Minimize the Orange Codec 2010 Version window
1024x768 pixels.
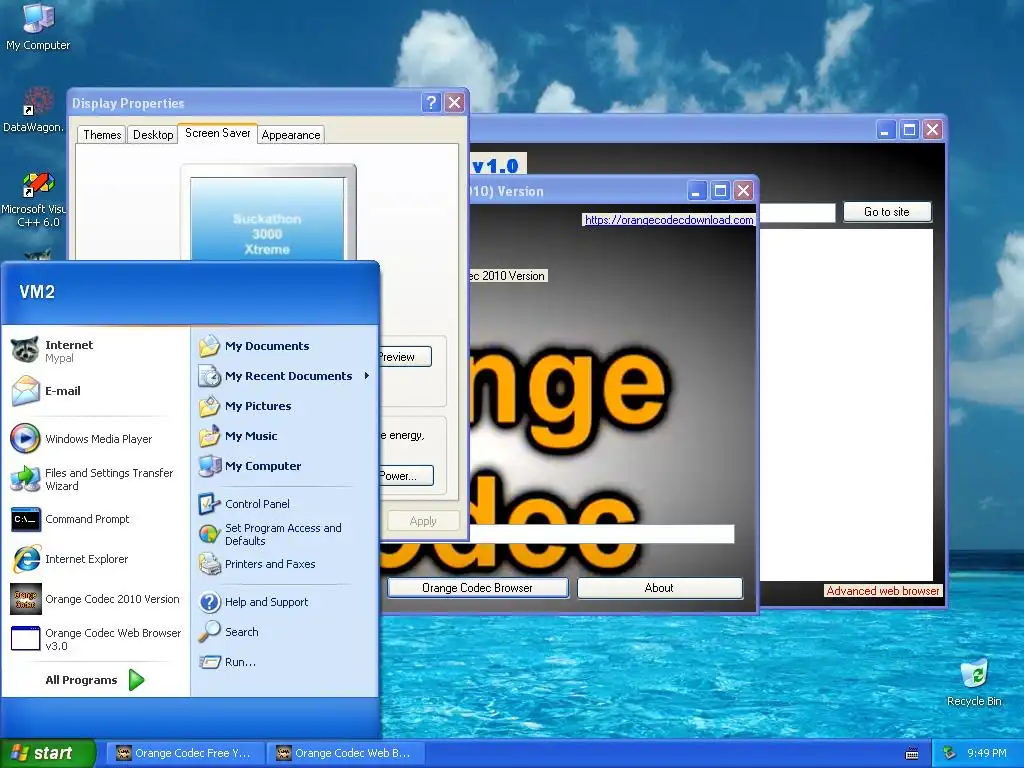pyautogui.click(x=697, y=191)
